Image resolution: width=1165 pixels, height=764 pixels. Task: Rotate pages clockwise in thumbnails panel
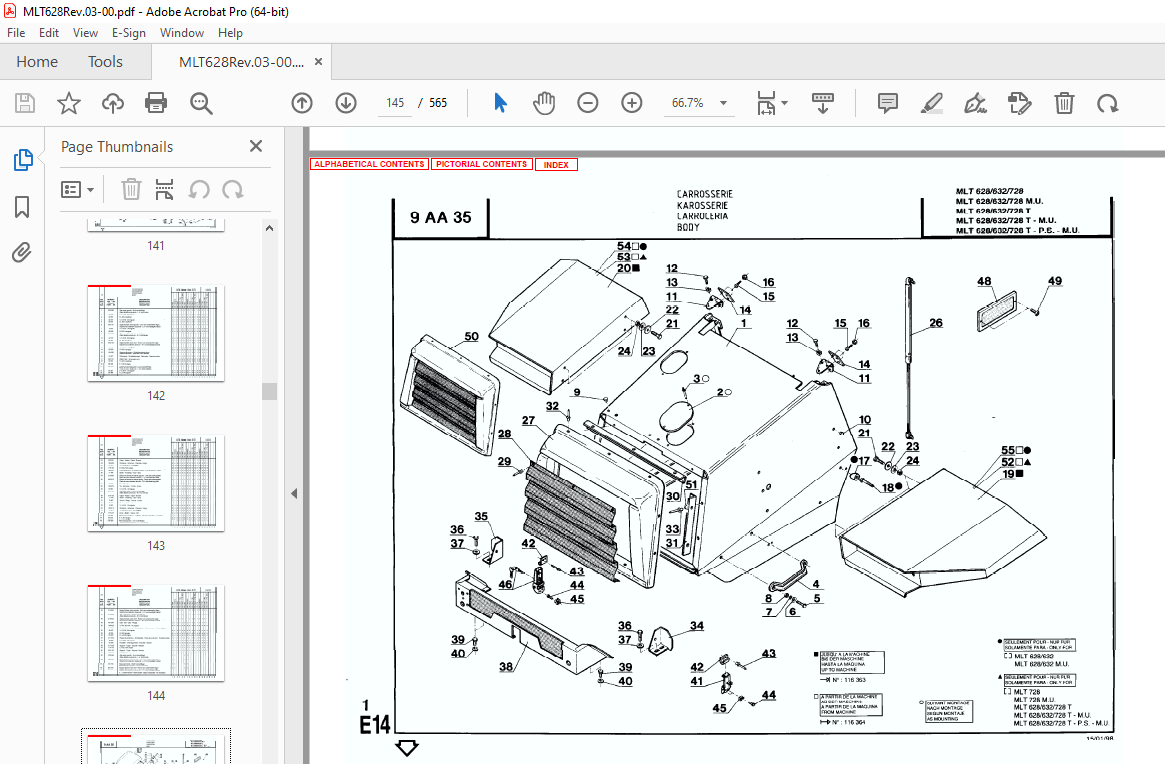tap(233, 189)
